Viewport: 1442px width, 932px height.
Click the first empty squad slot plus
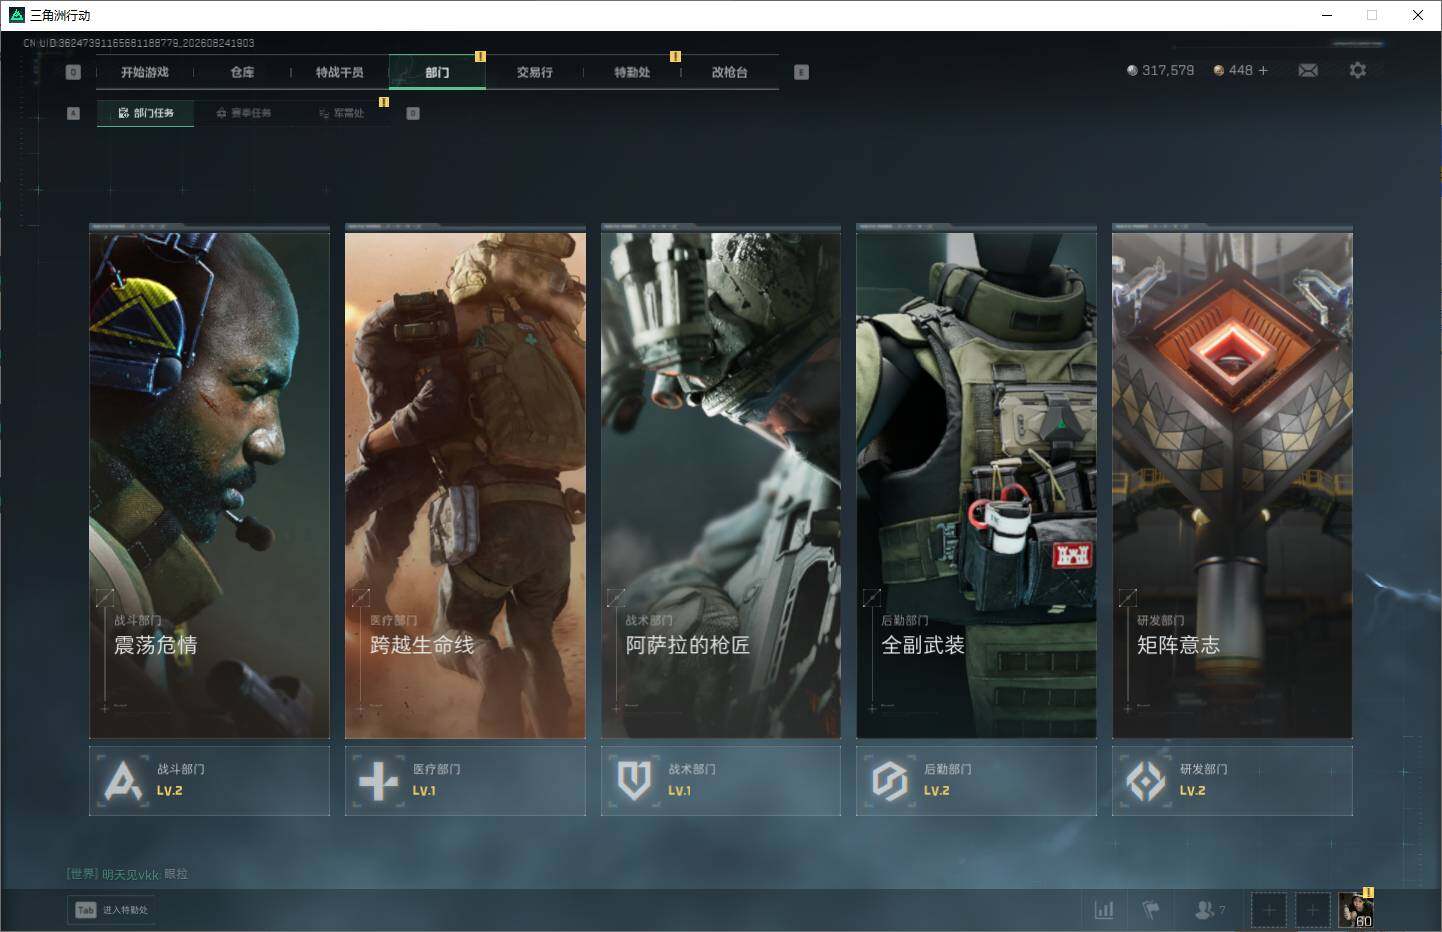click(1269, 910)
